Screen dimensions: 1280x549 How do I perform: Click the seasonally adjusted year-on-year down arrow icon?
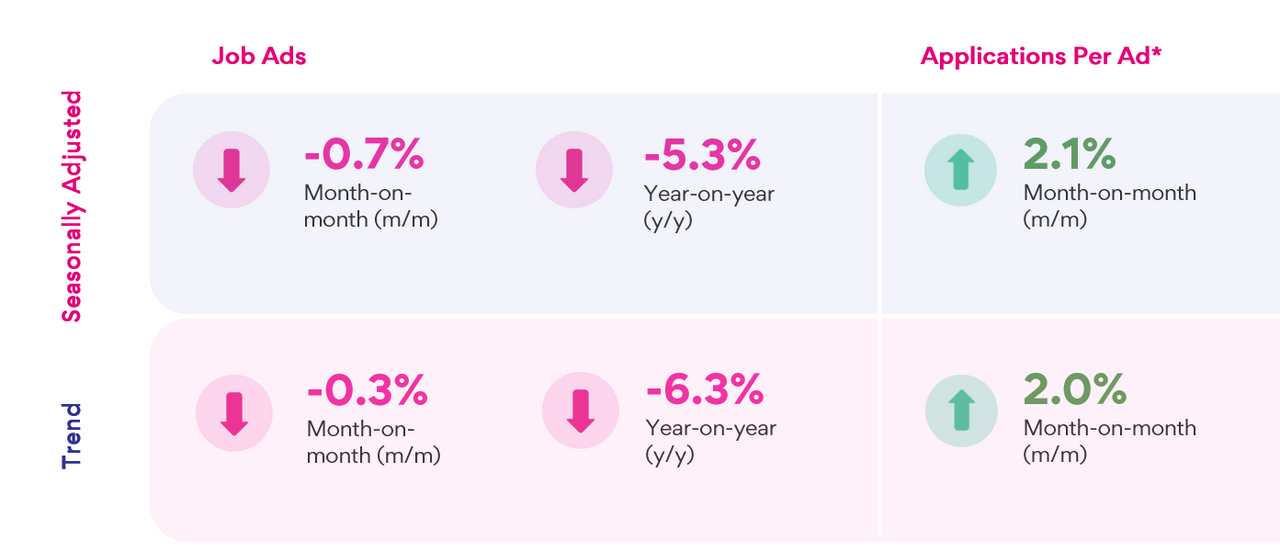(573, 170)
